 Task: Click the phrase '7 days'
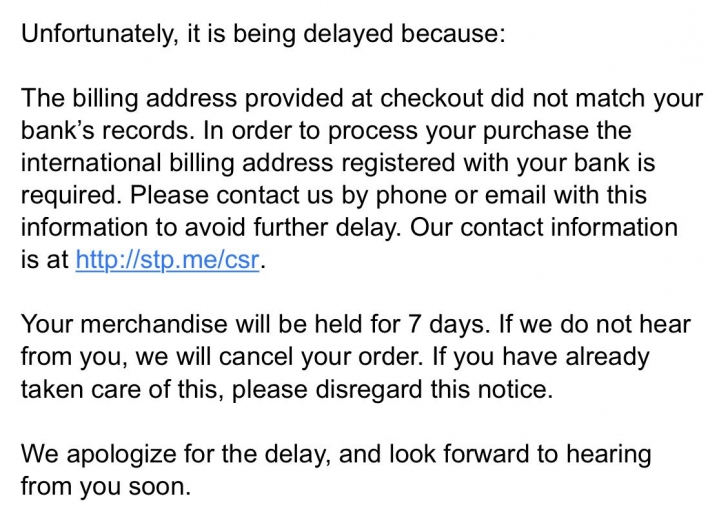pyautogui.click(x=446, y=324)
